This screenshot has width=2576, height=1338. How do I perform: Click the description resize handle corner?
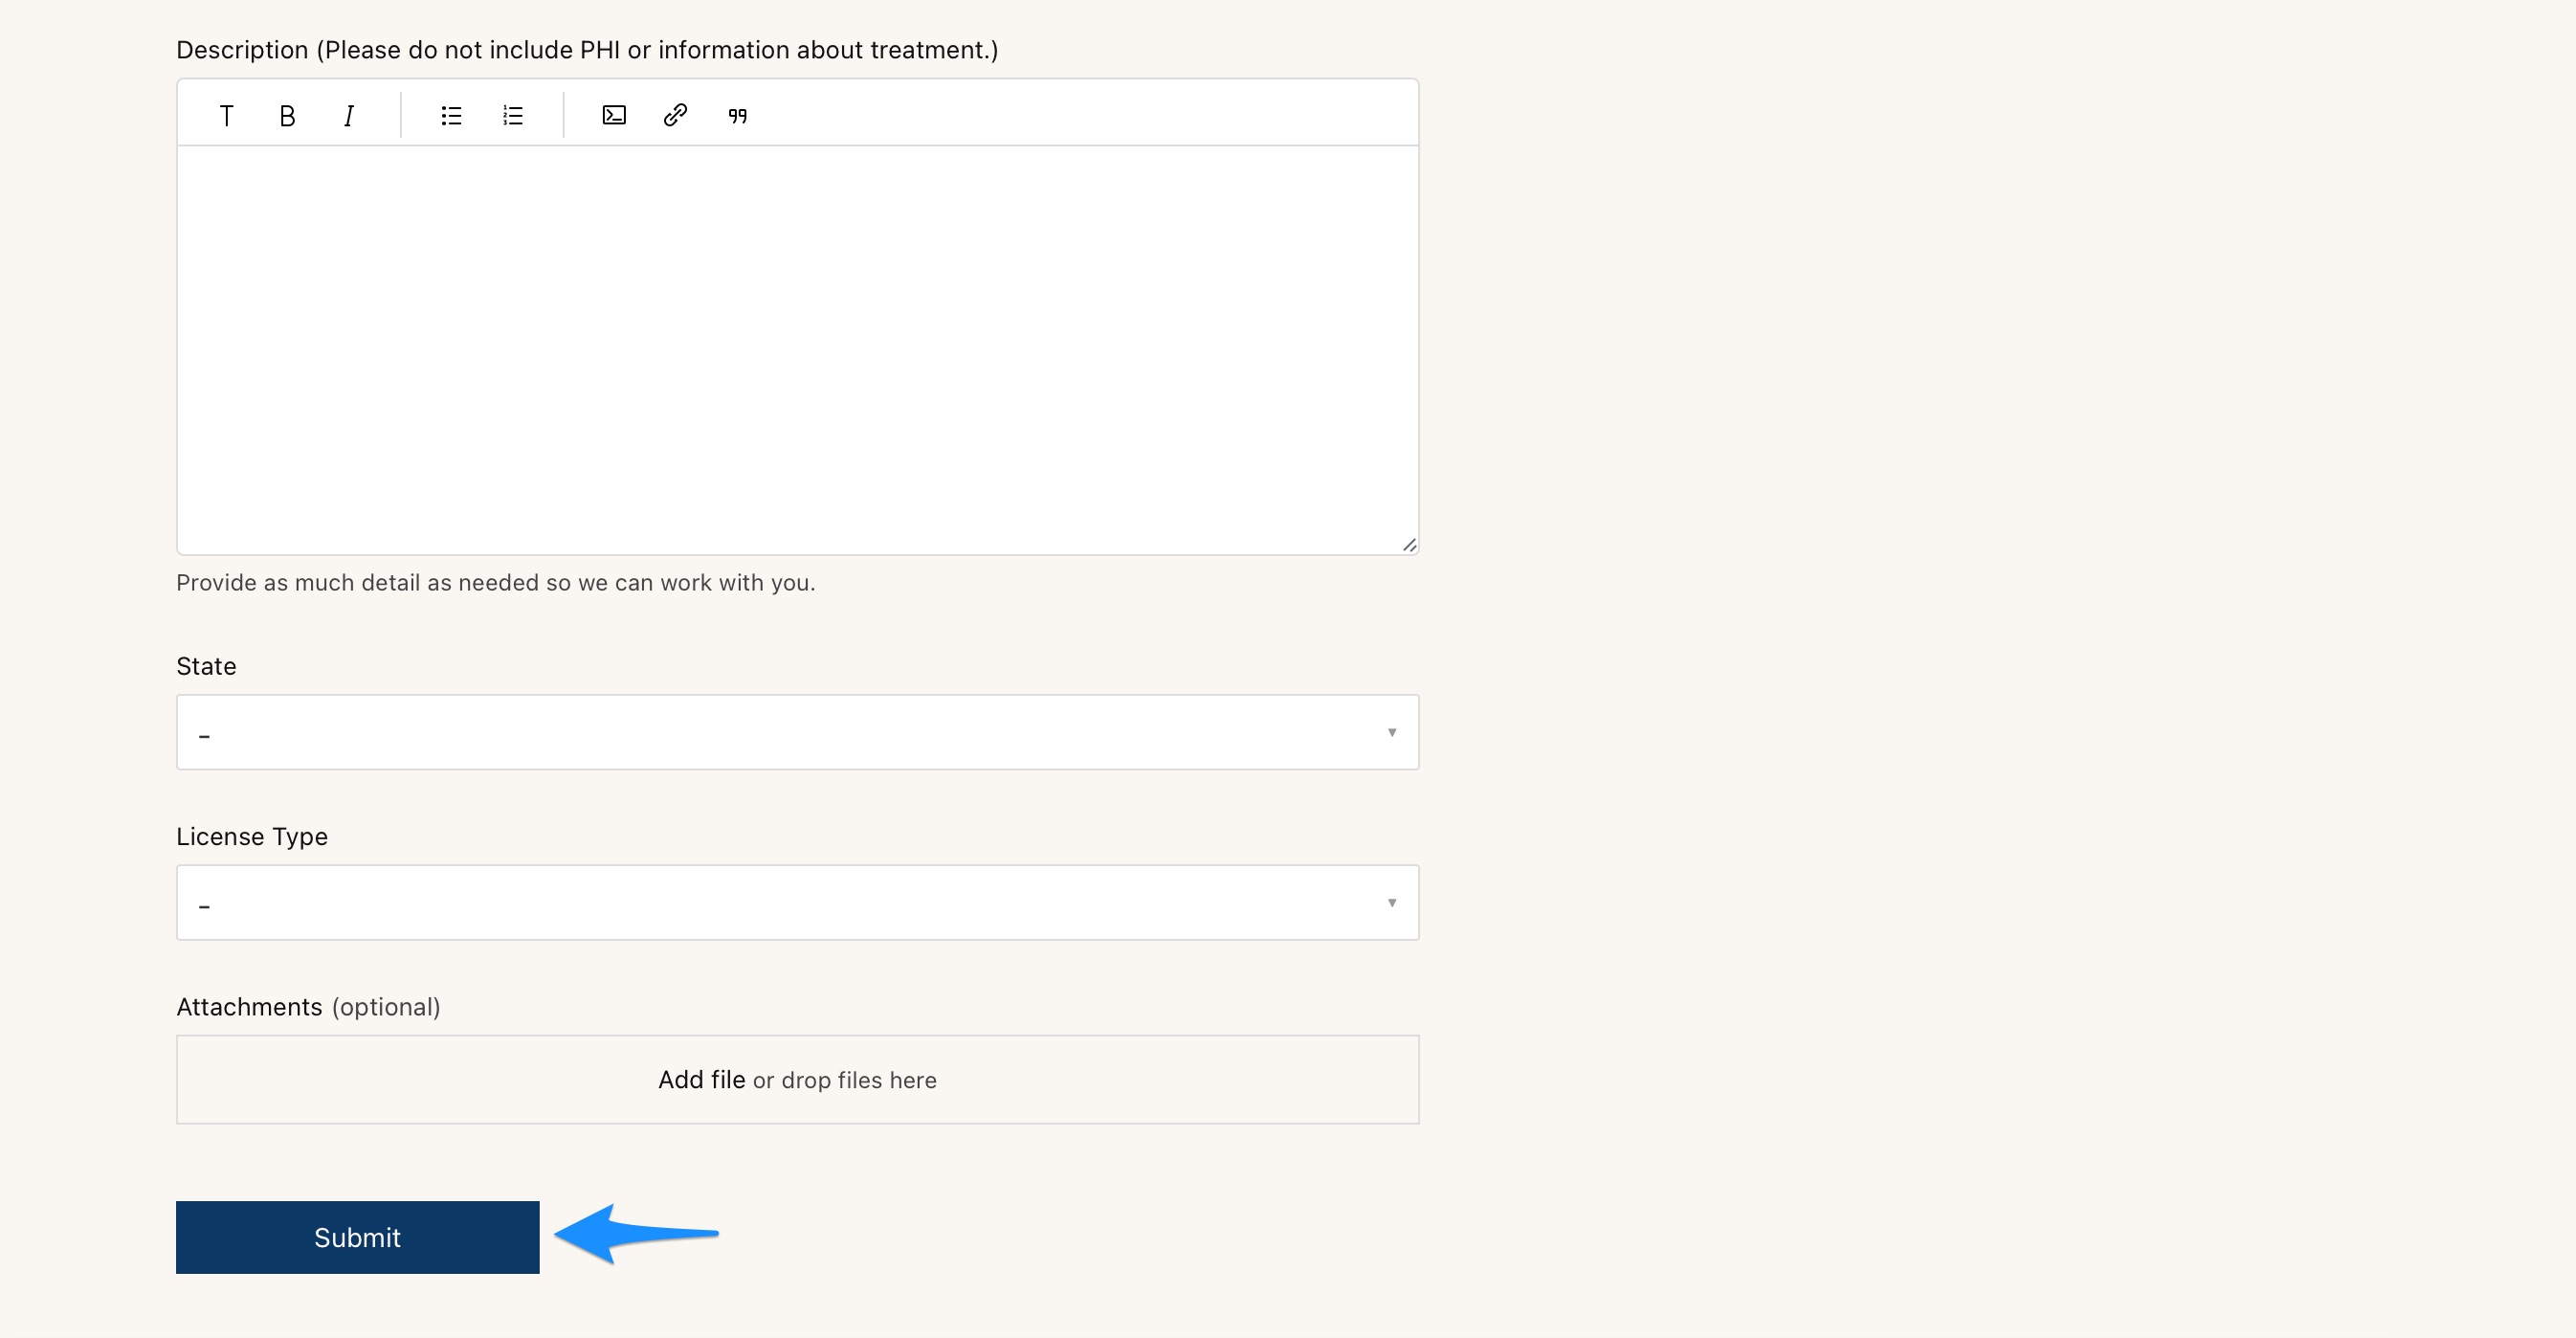pos(1409,545)
